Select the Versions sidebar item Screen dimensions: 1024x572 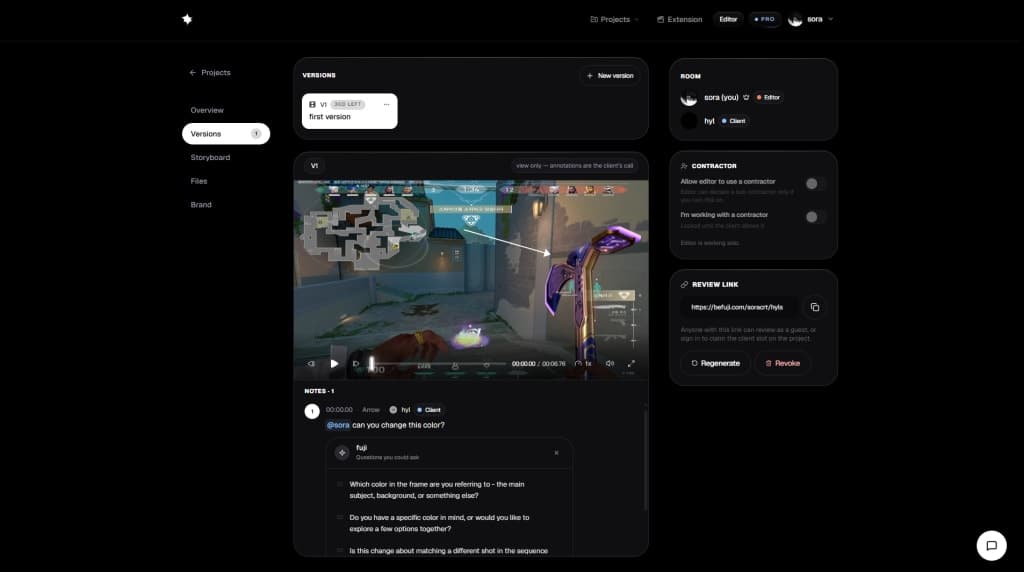226,134
